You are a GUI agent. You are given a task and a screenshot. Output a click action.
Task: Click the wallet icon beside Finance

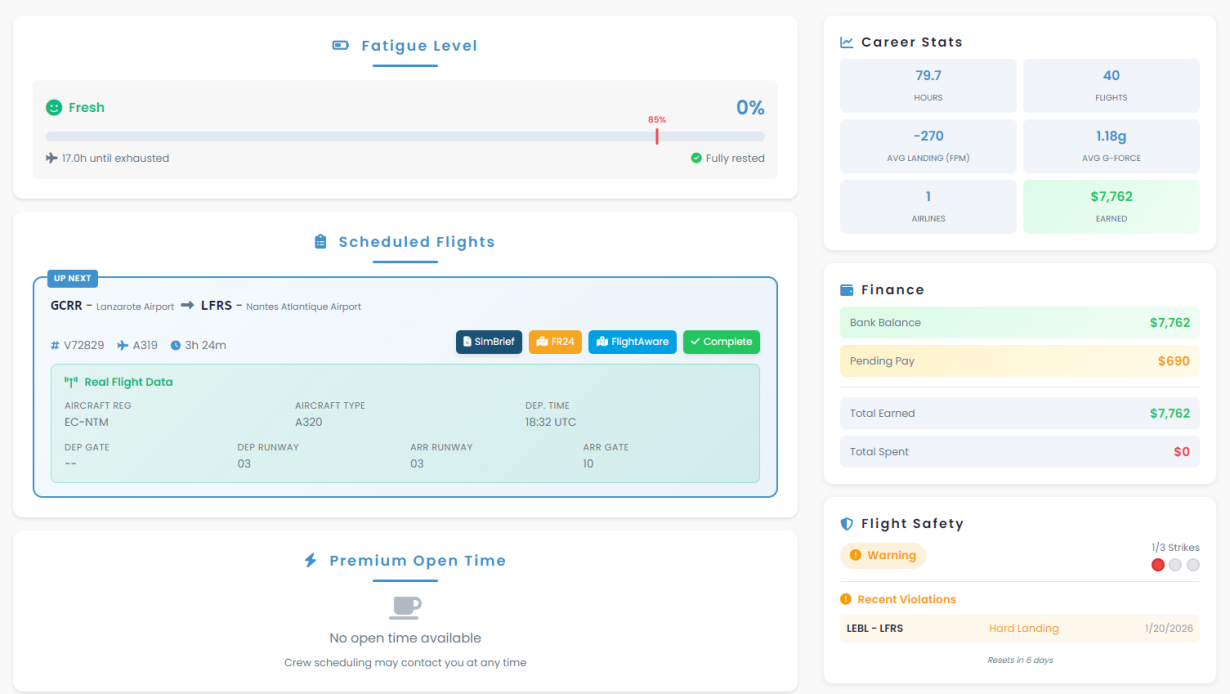click(847, 290)
